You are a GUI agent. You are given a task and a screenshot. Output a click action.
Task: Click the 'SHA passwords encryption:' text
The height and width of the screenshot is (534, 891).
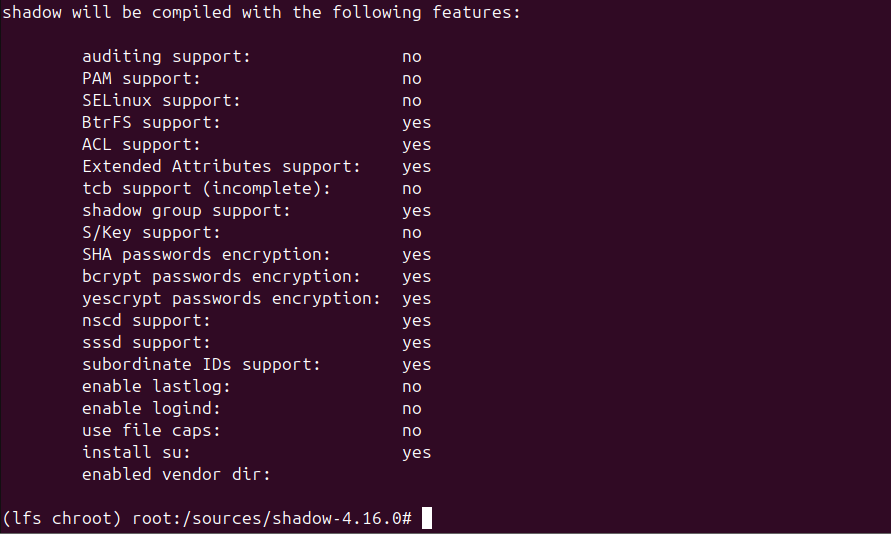point(206,255)
